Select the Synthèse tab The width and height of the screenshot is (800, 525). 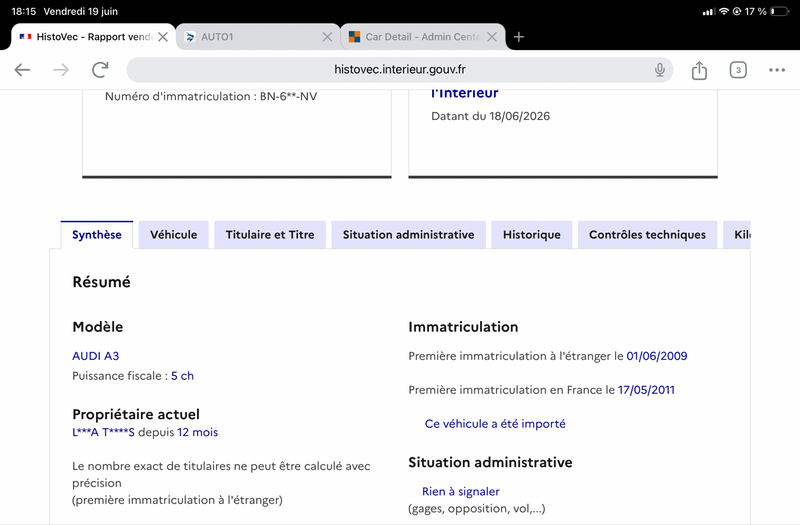97,235
